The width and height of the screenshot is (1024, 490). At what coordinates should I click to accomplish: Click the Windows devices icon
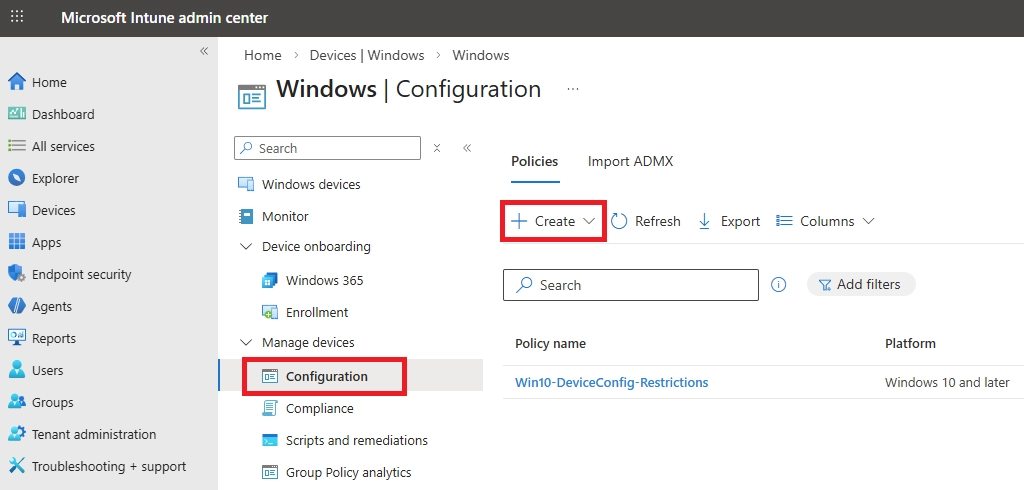(x=246, y=184)
